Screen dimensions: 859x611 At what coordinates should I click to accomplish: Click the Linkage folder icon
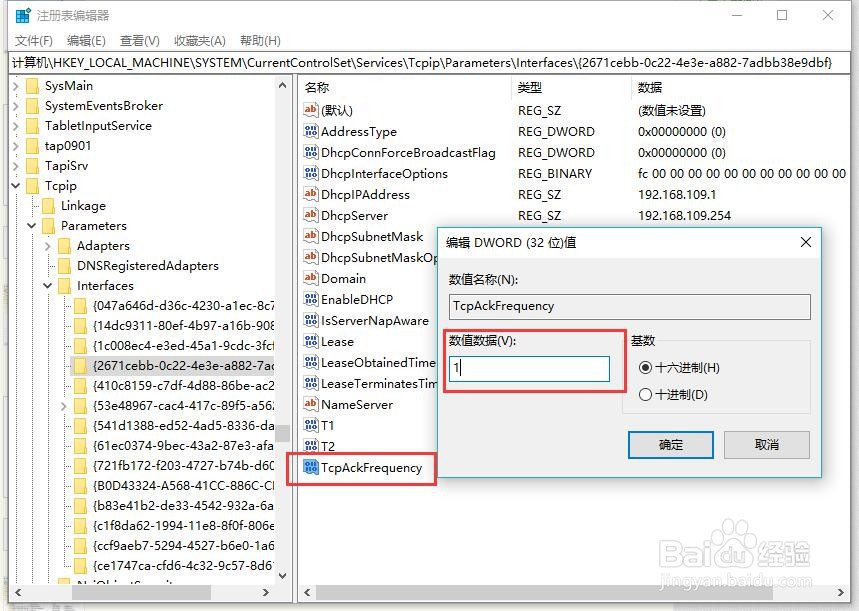[x=48, y=206]
